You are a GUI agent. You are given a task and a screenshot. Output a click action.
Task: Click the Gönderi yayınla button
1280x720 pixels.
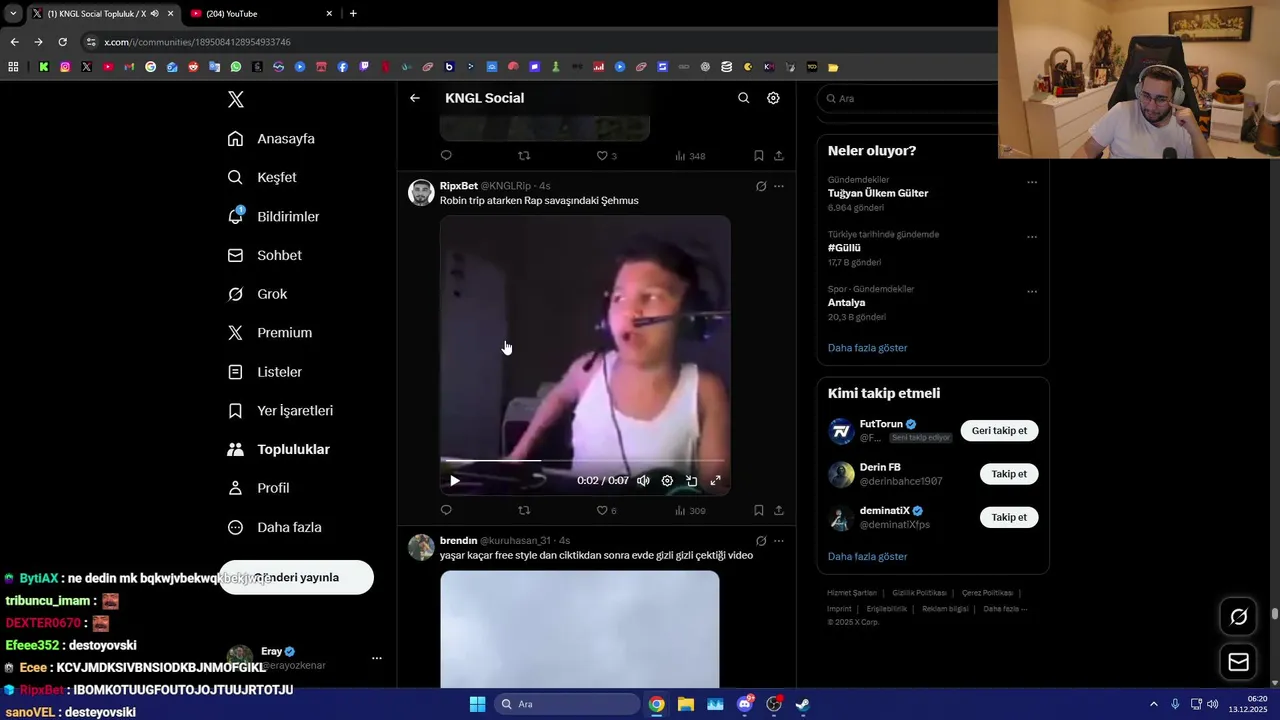[296, 577]
